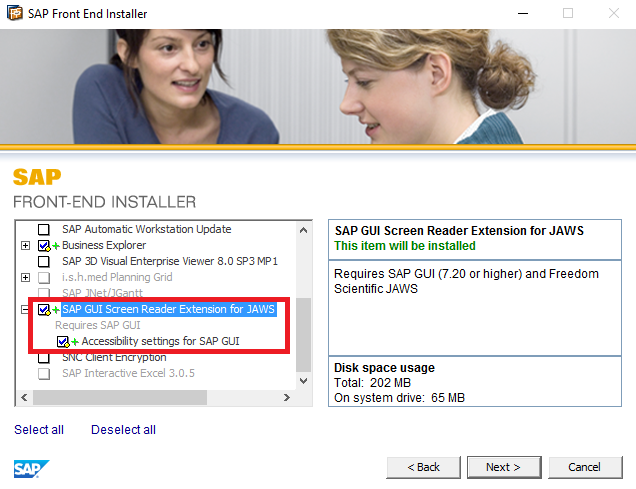The image size is (636, 489).
Task: Click 'This item will be installed' text
Action: [405, 246]
